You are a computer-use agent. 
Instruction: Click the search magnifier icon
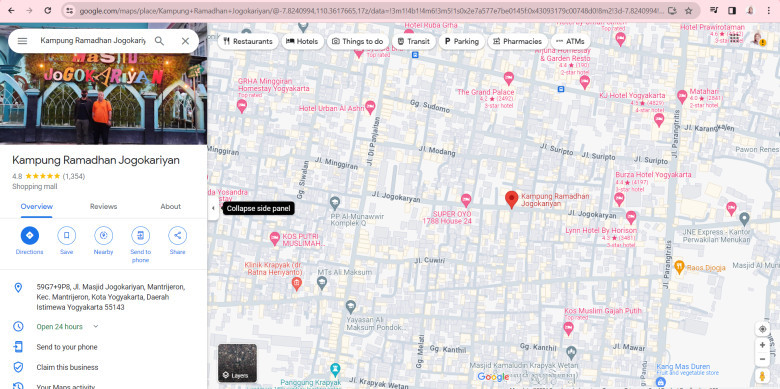159,41
